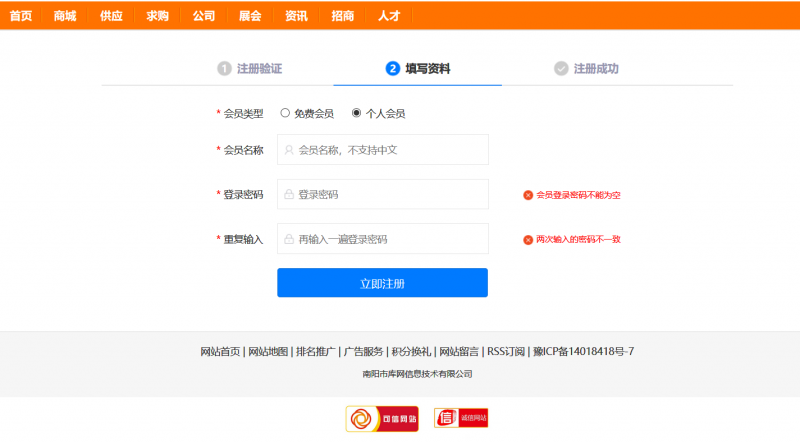Click into the 再输入一遍登录密码 input field
This screenshot has width=800, height=442.
click(x=390, y=239)
